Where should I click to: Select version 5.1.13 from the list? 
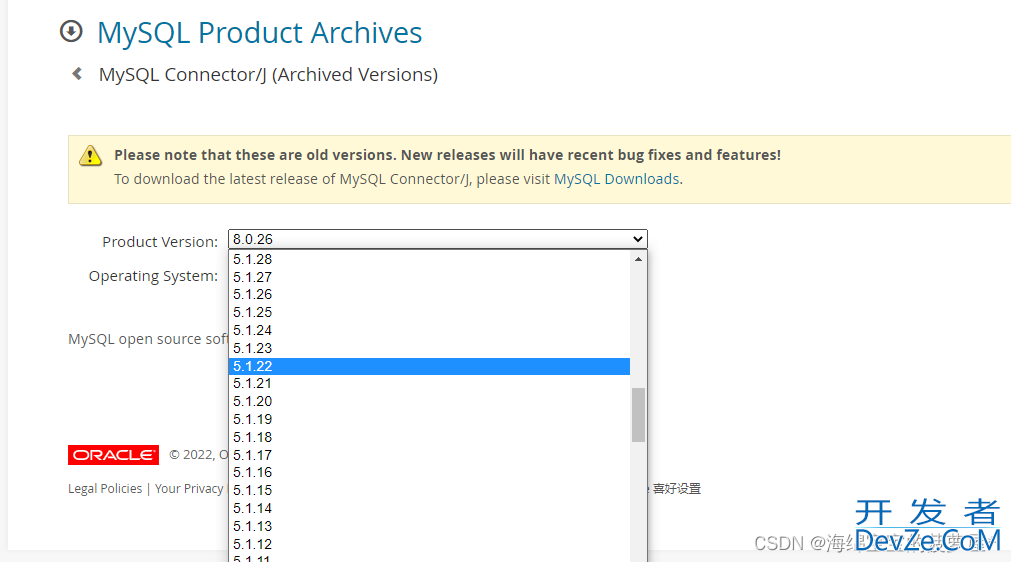(429, 527)
